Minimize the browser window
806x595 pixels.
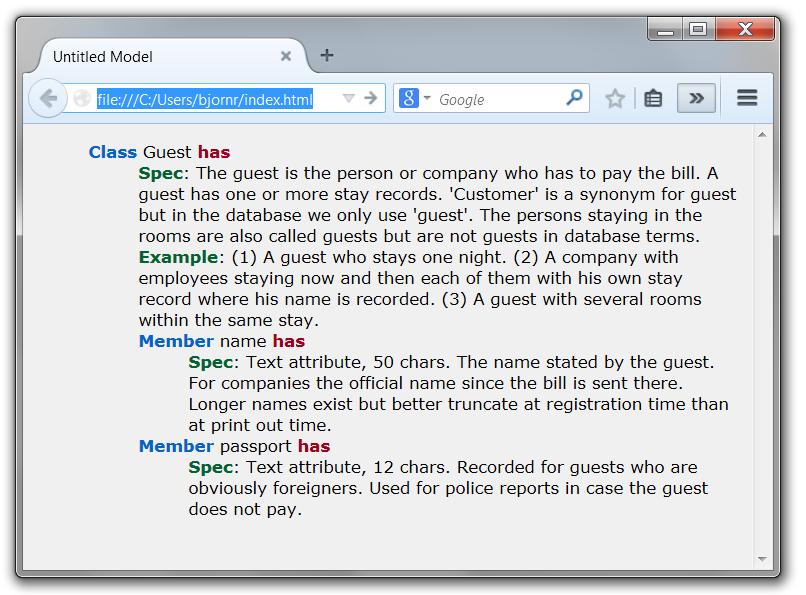(x=665, y=29)
